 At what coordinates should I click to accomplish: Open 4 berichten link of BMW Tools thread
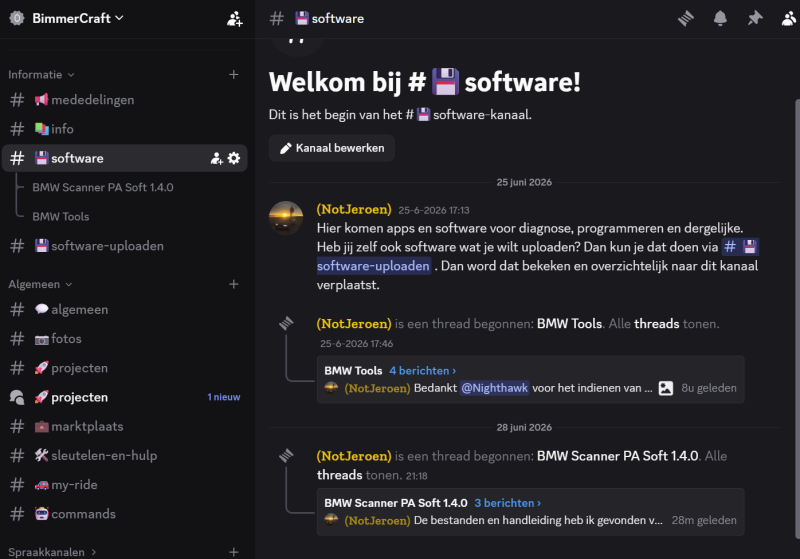pyautogui.click(x=422, y=371)
